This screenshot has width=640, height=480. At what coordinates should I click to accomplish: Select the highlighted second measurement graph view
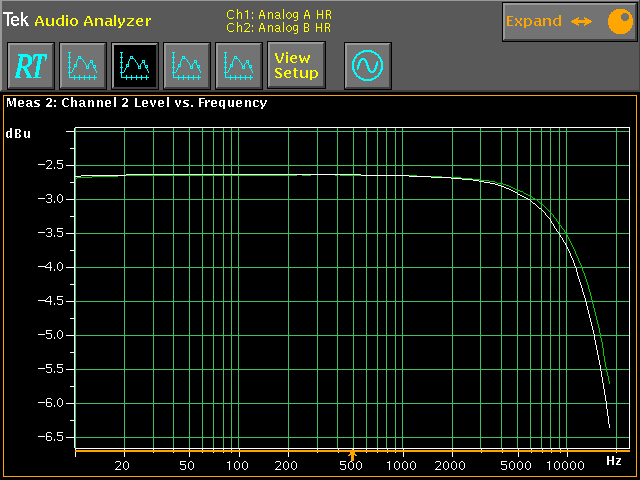pos(134,66)
